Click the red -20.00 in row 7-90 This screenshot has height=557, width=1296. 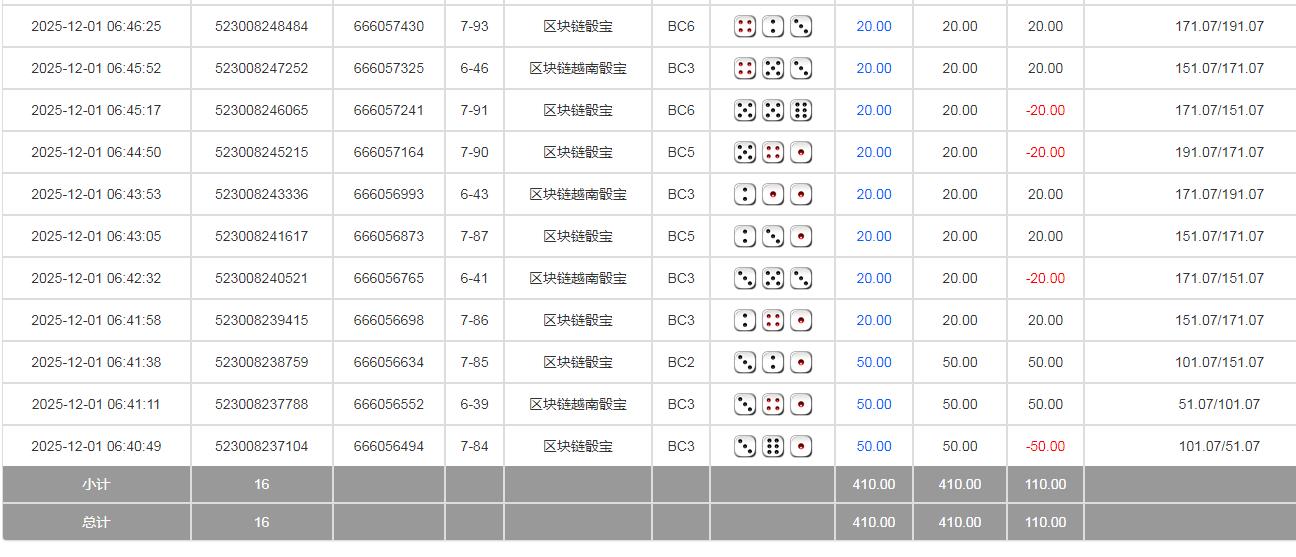coord(1045,153)
